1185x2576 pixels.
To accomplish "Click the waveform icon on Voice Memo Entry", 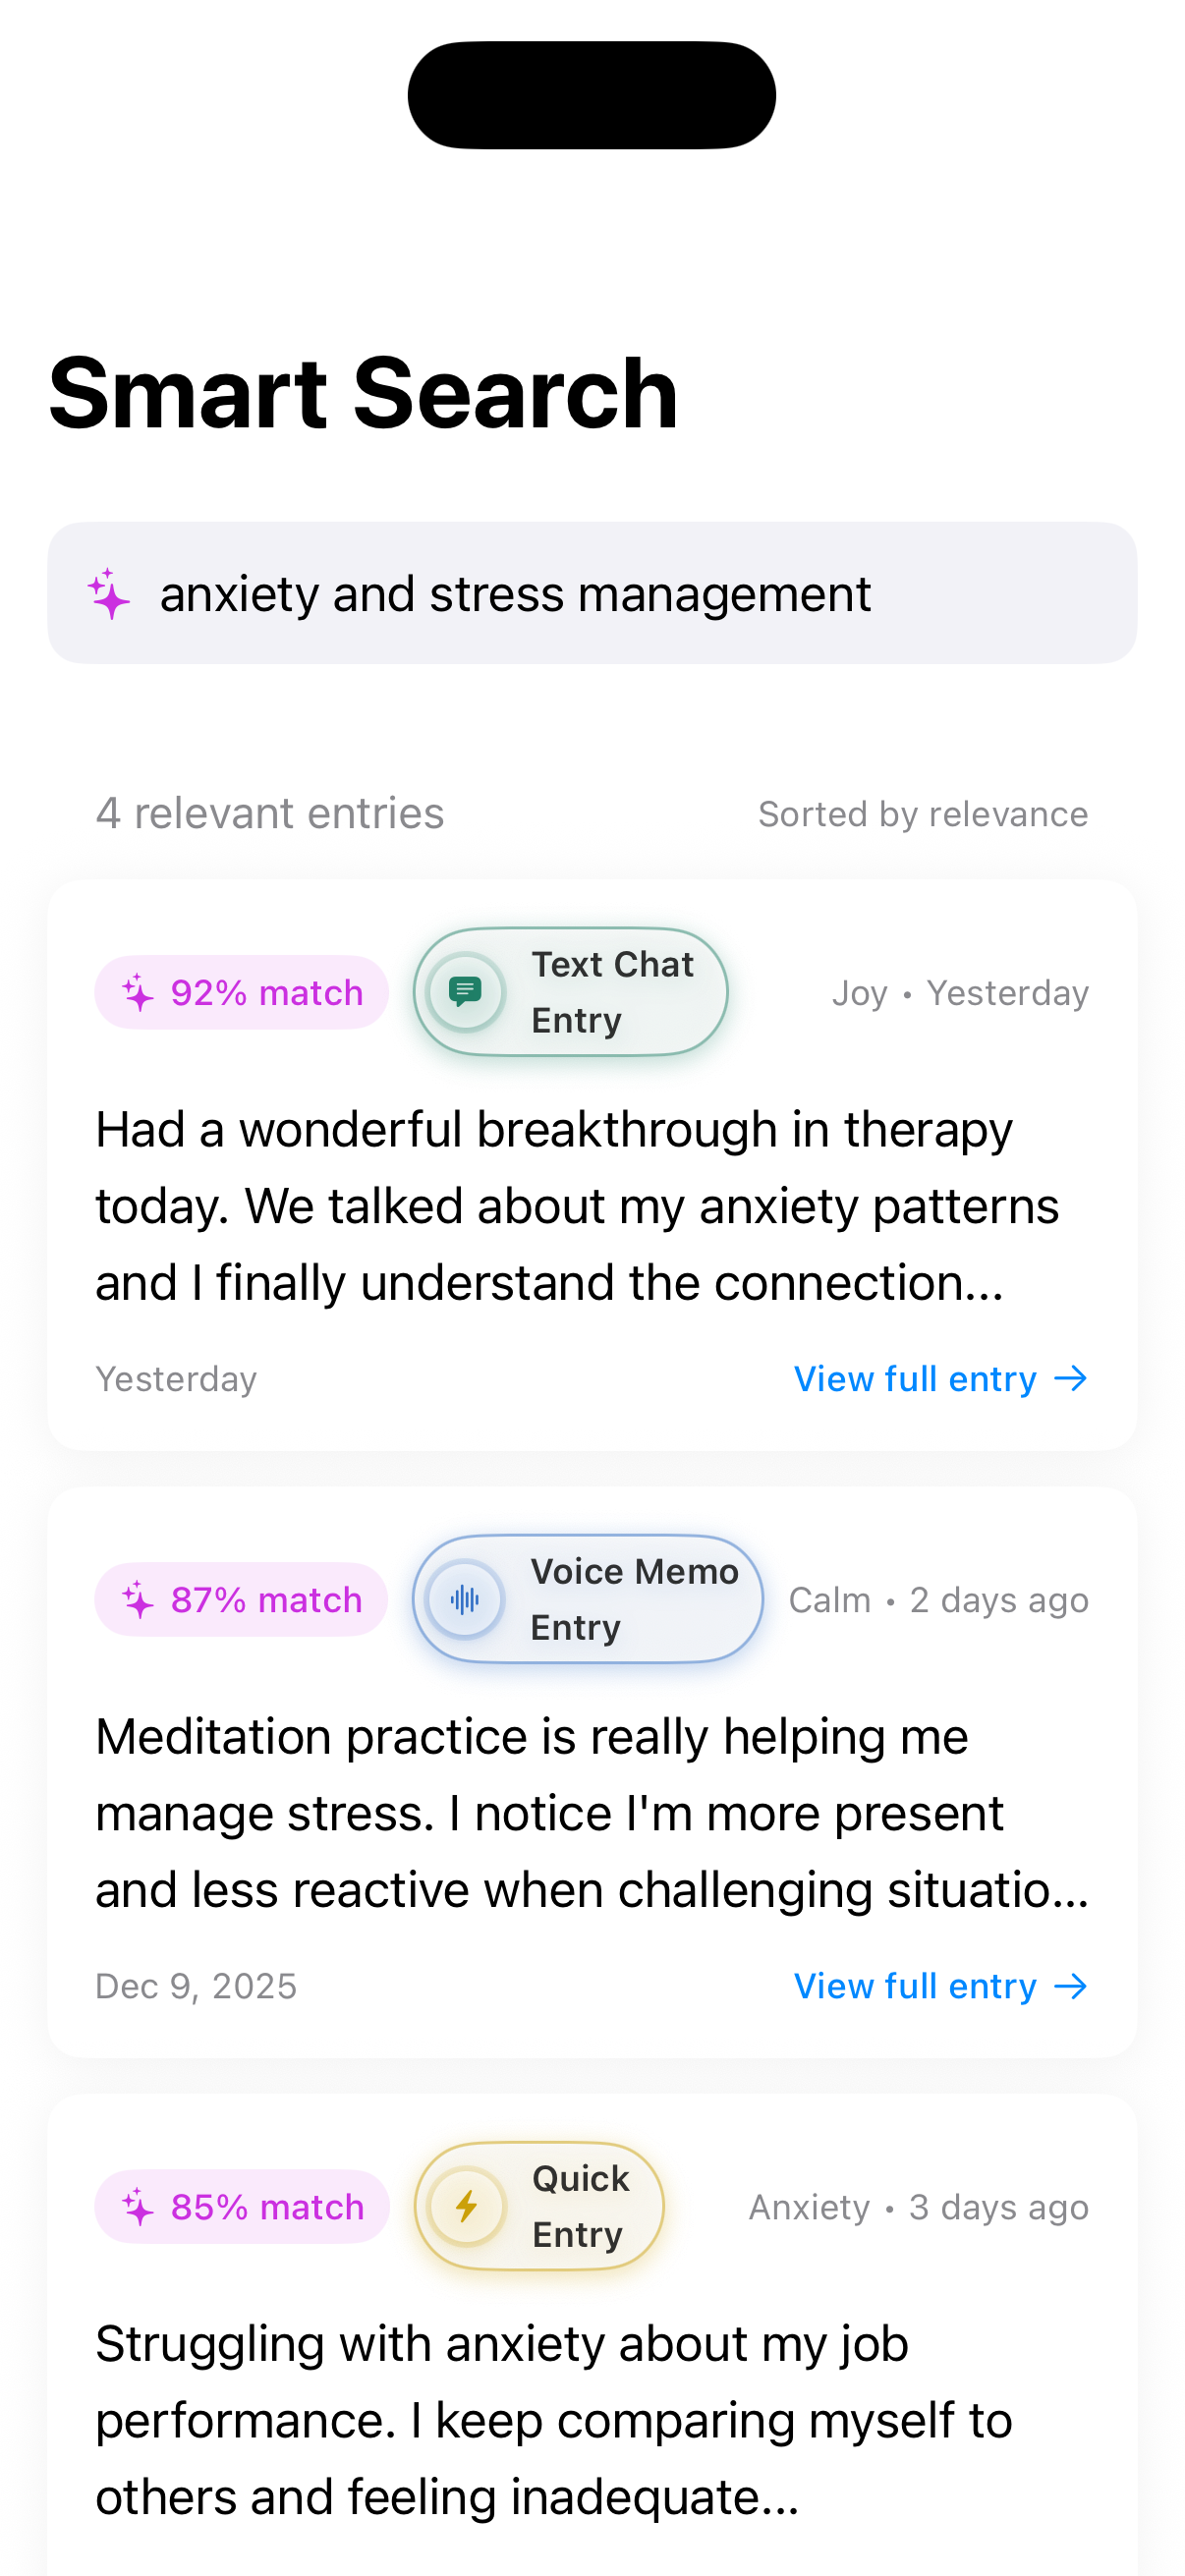I will coord(462,1599).
